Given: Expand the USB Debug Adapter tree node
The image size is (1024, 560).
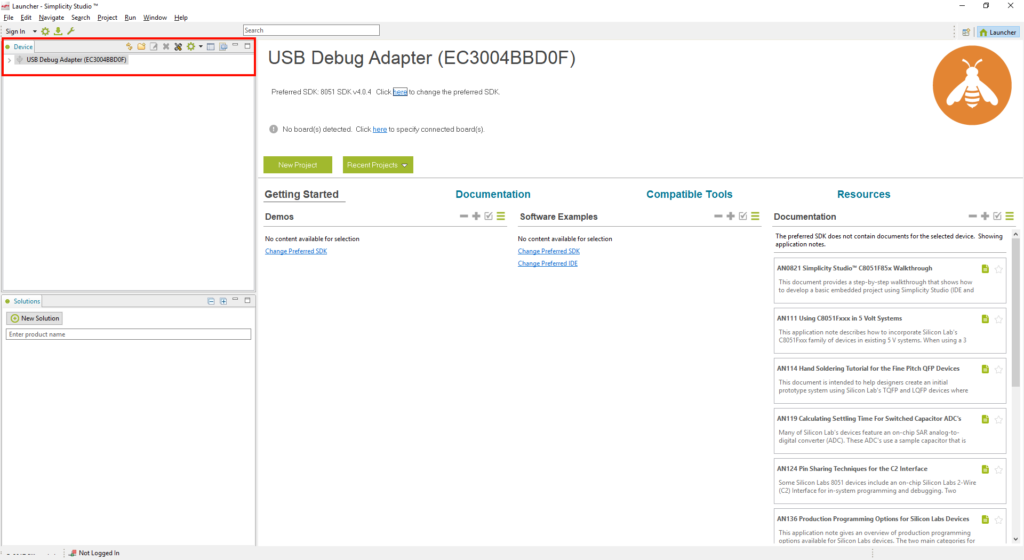Looking at the screenshot, I should tap(9, 60).
